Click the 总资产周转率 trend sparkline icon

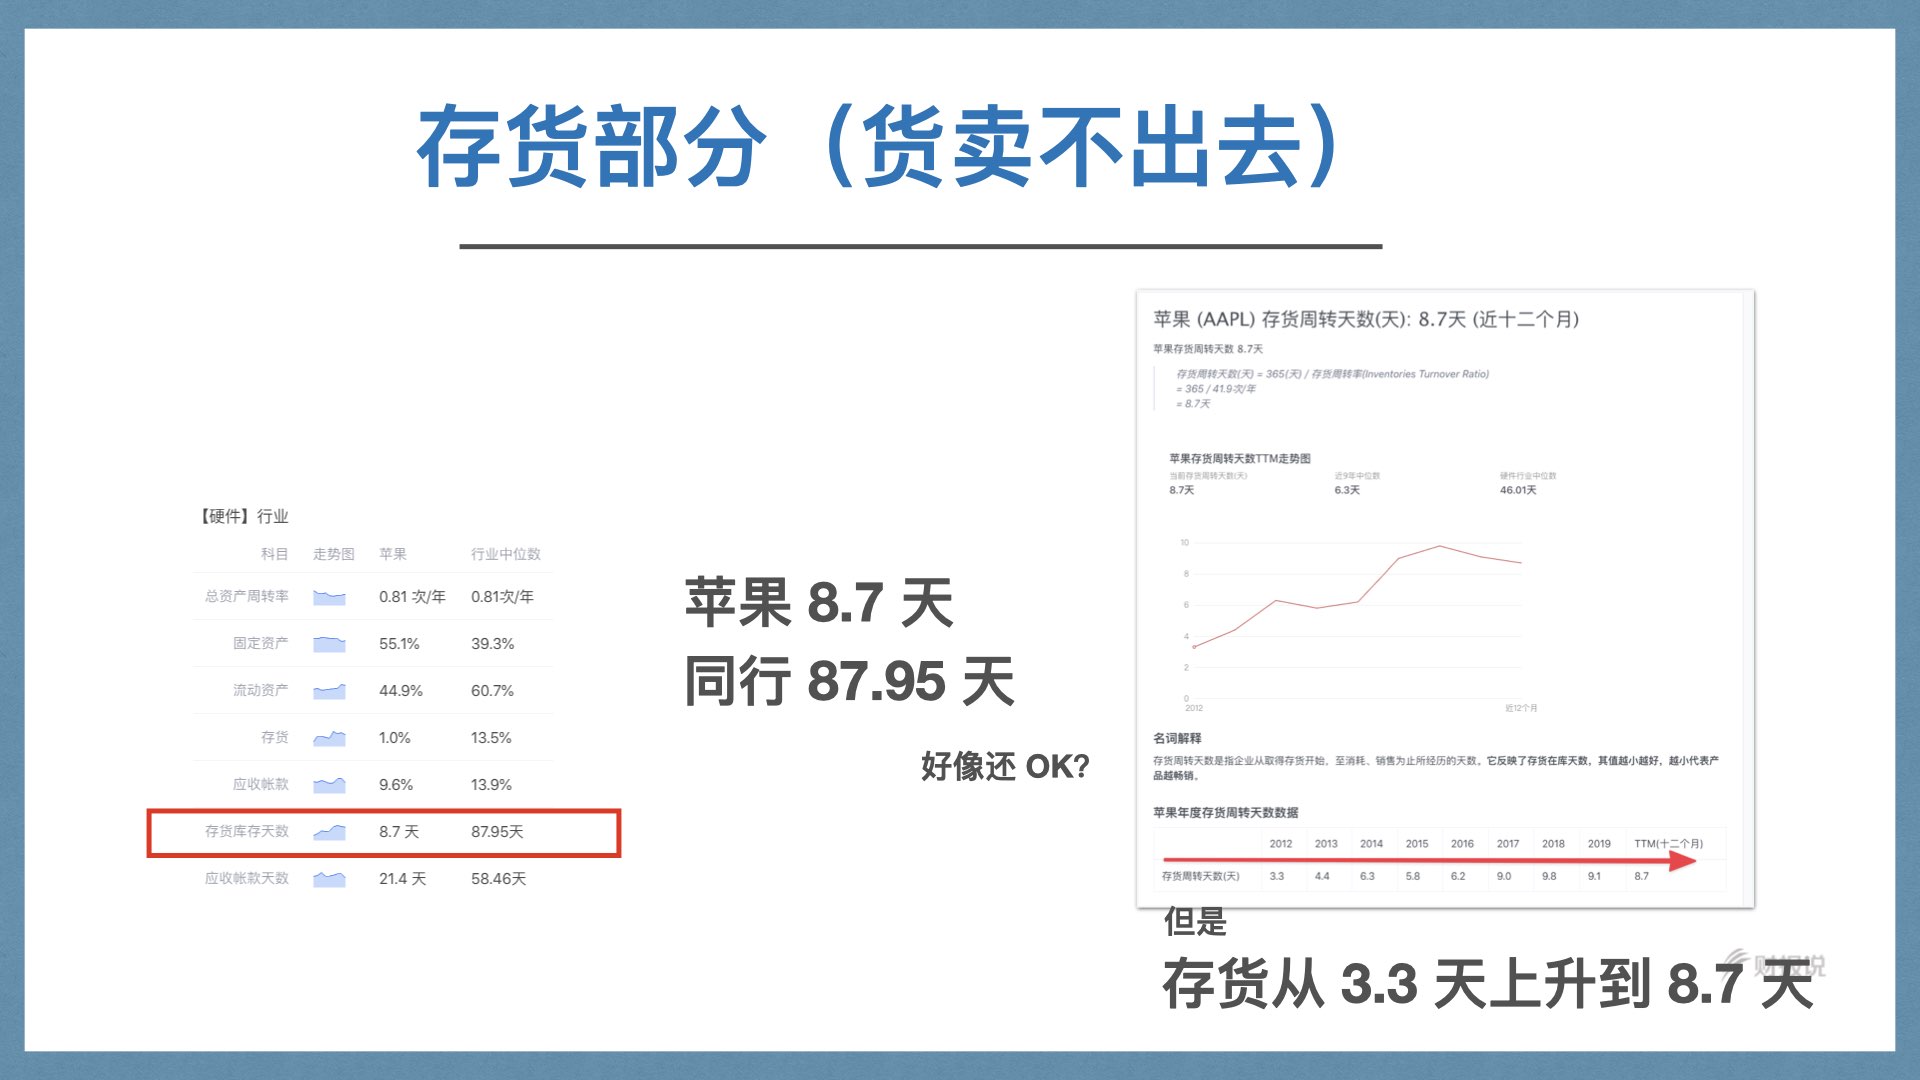point(329,598)
